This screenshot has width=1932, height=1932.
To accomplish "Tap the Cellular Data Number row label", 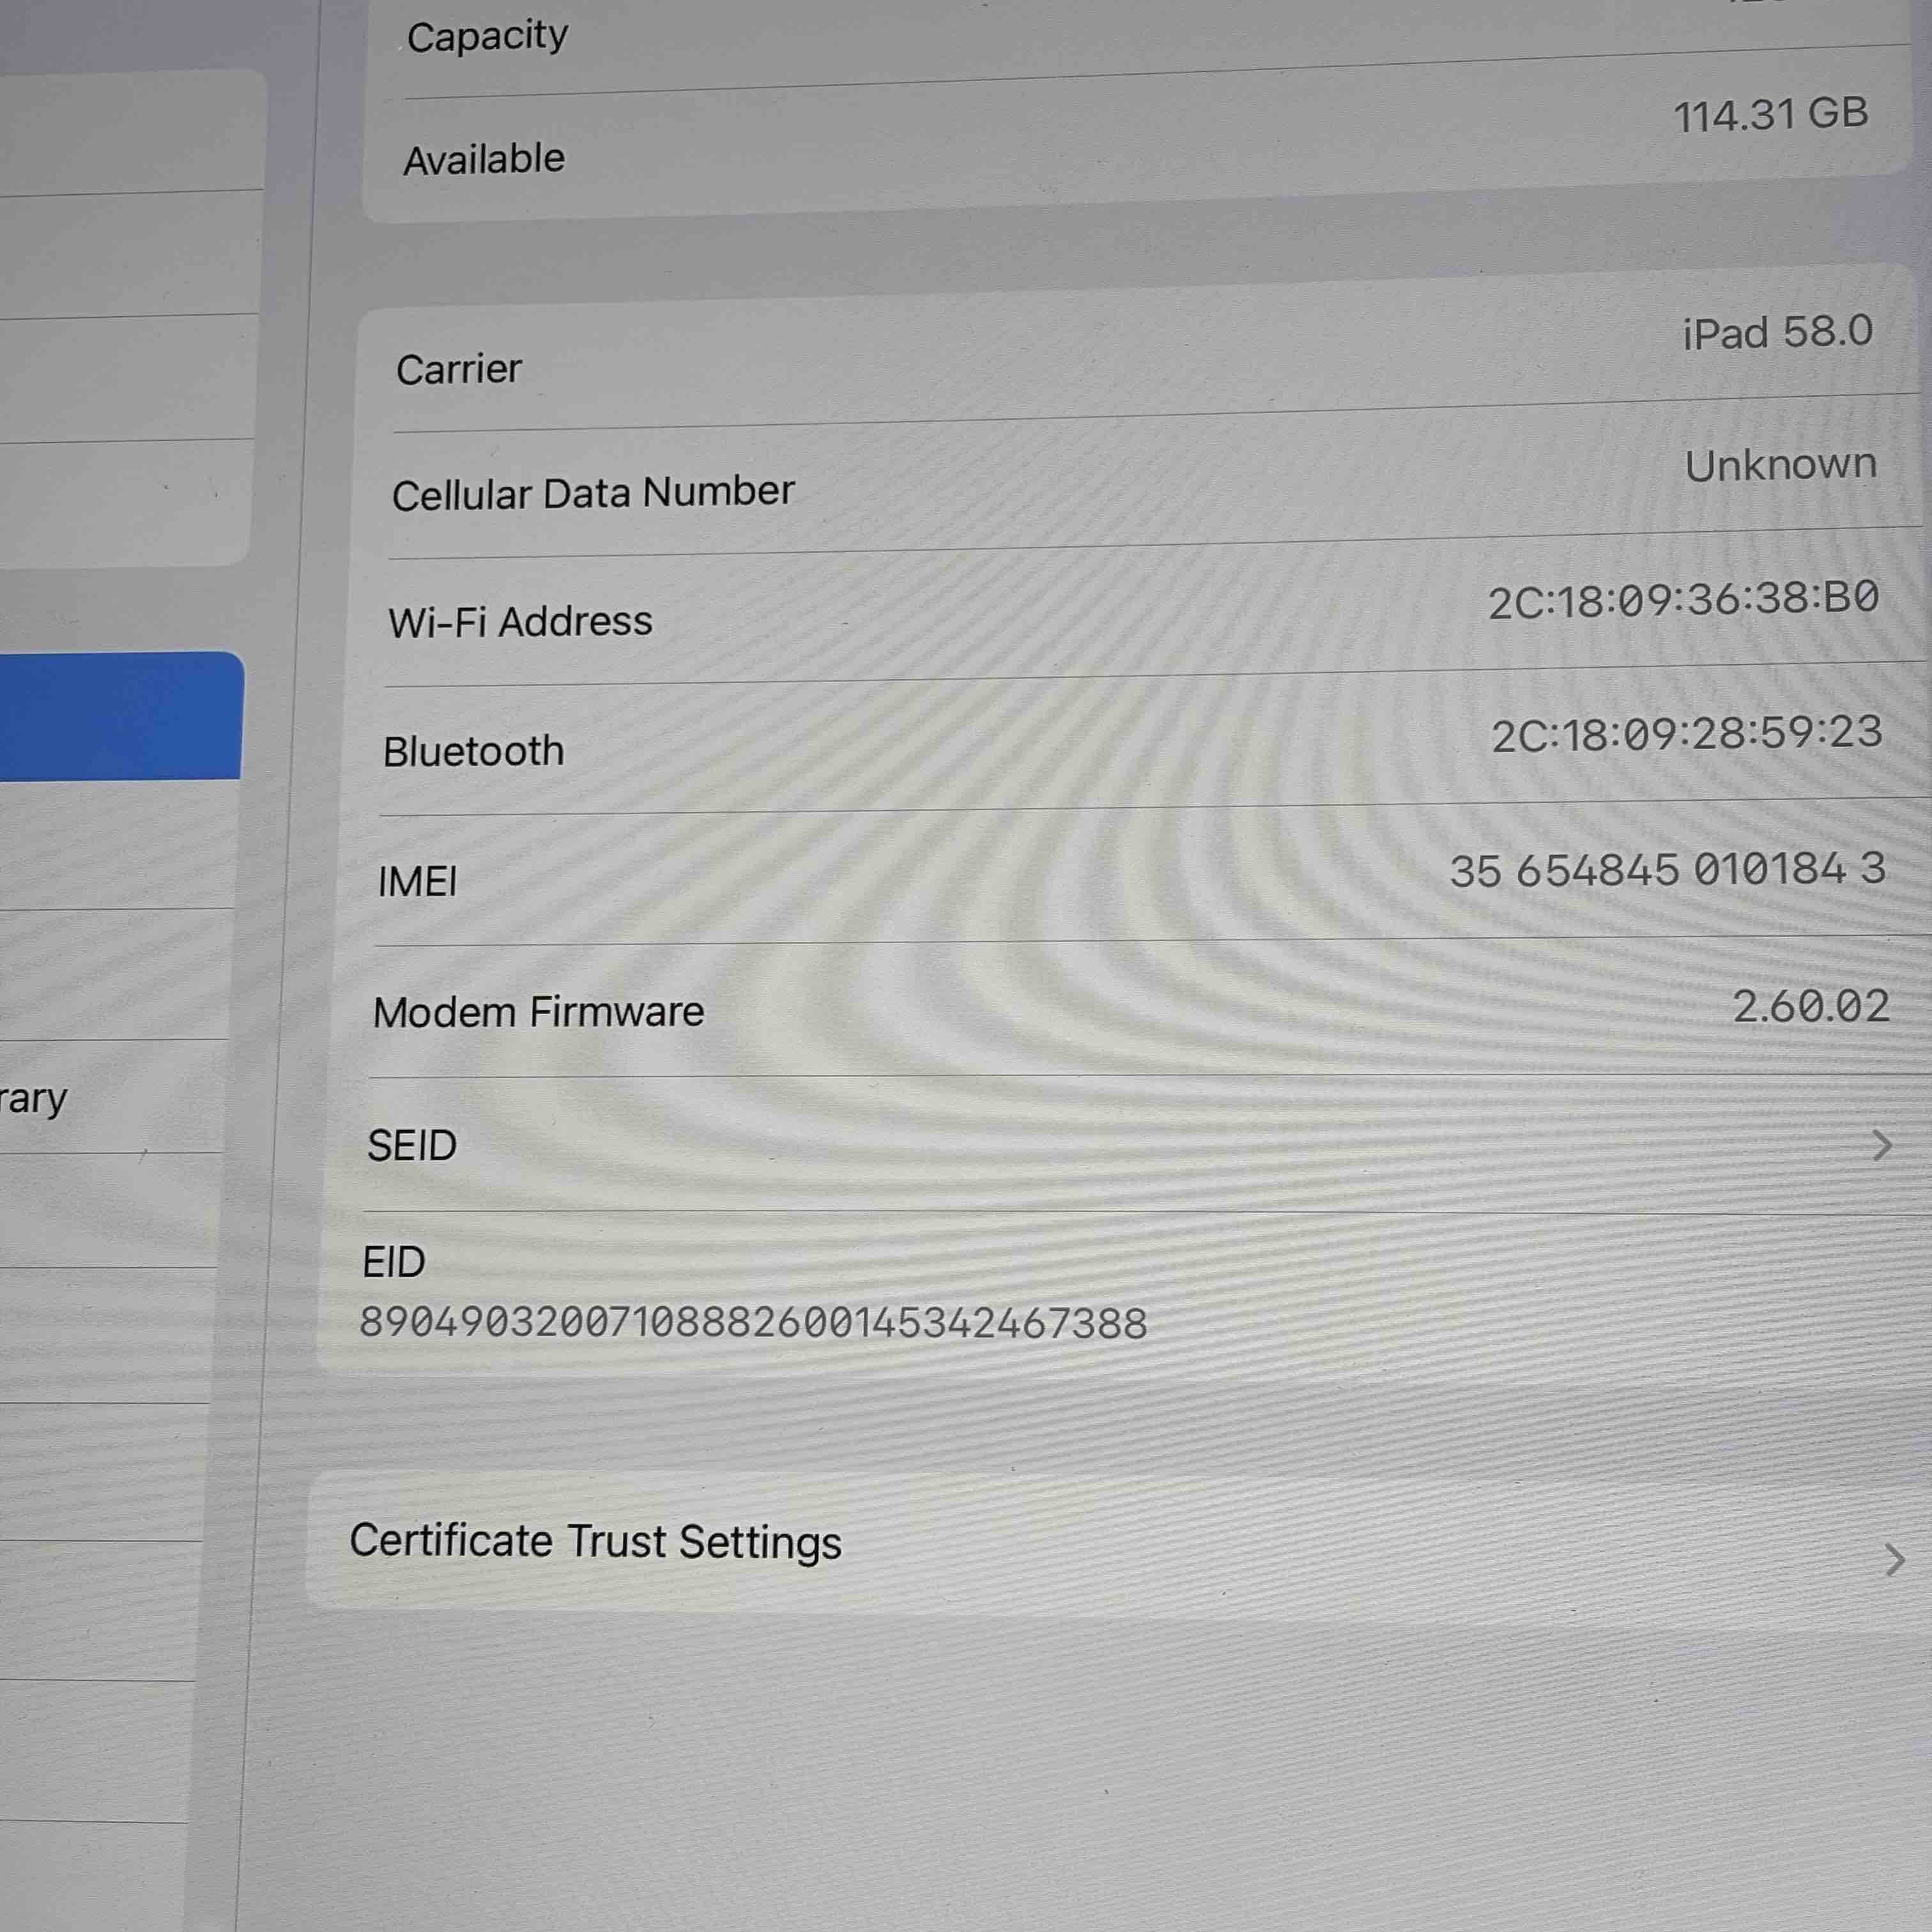I will [x=593, y=493].
